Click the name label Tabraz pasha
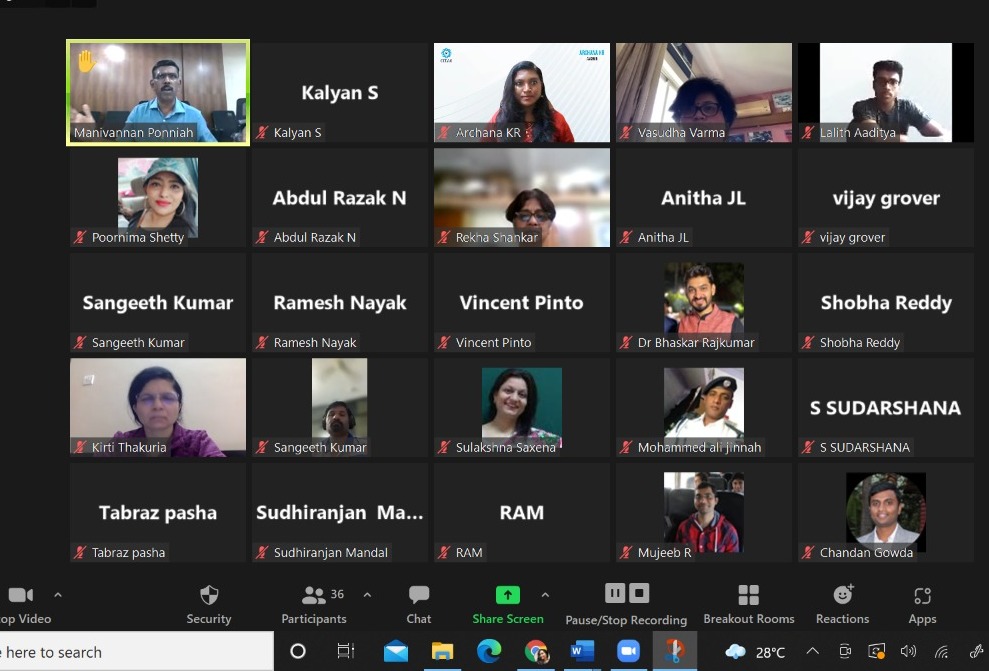 point(129,552)
